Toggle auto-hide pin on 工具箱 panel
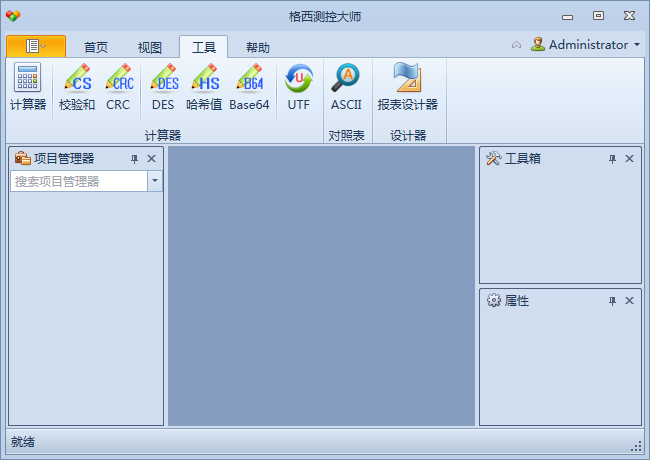Screen dimensions: 650x460 point(612,159)
